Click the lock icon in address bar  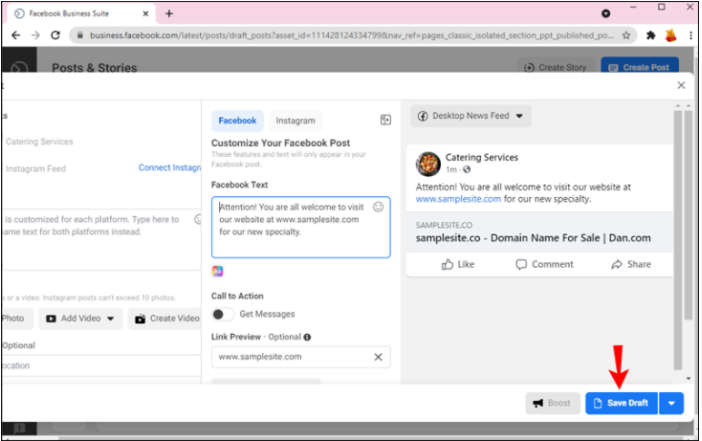80,35
